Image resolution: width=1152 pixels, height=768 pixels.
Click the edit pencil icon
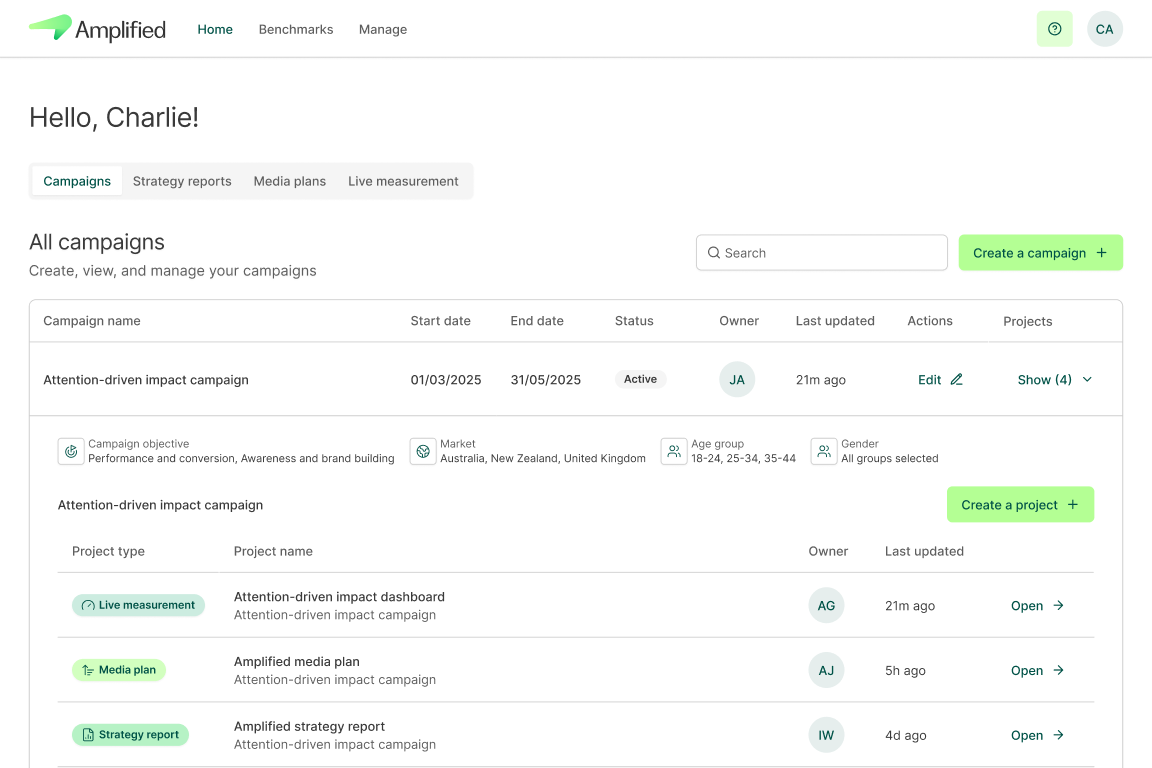point(956,380)
